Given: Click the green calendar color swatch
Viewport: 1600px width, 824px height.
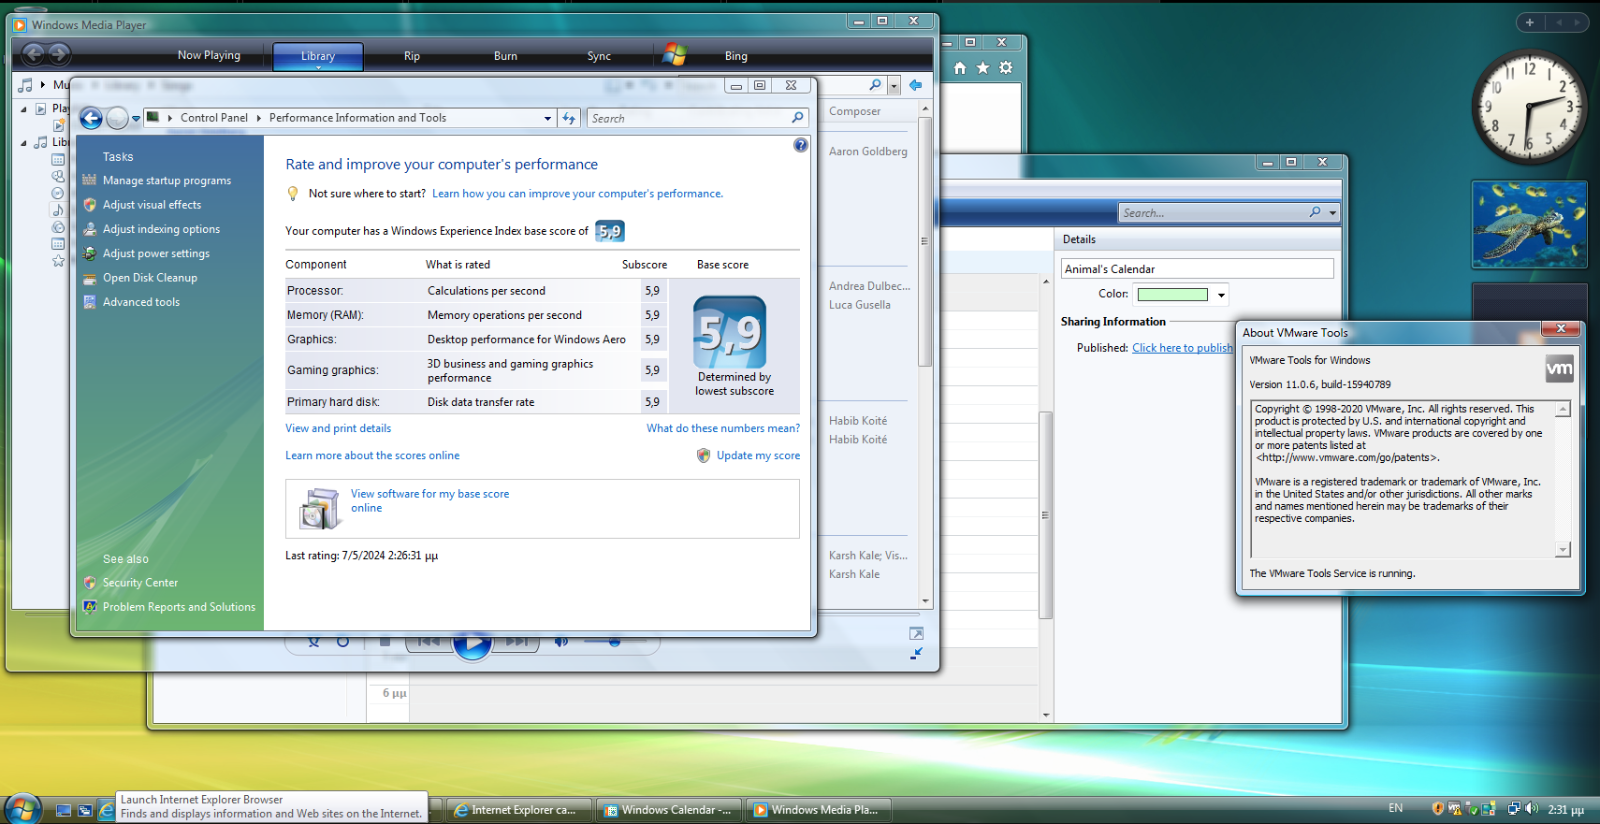Looking at the screenshot, I should [x=1173, y=295].
